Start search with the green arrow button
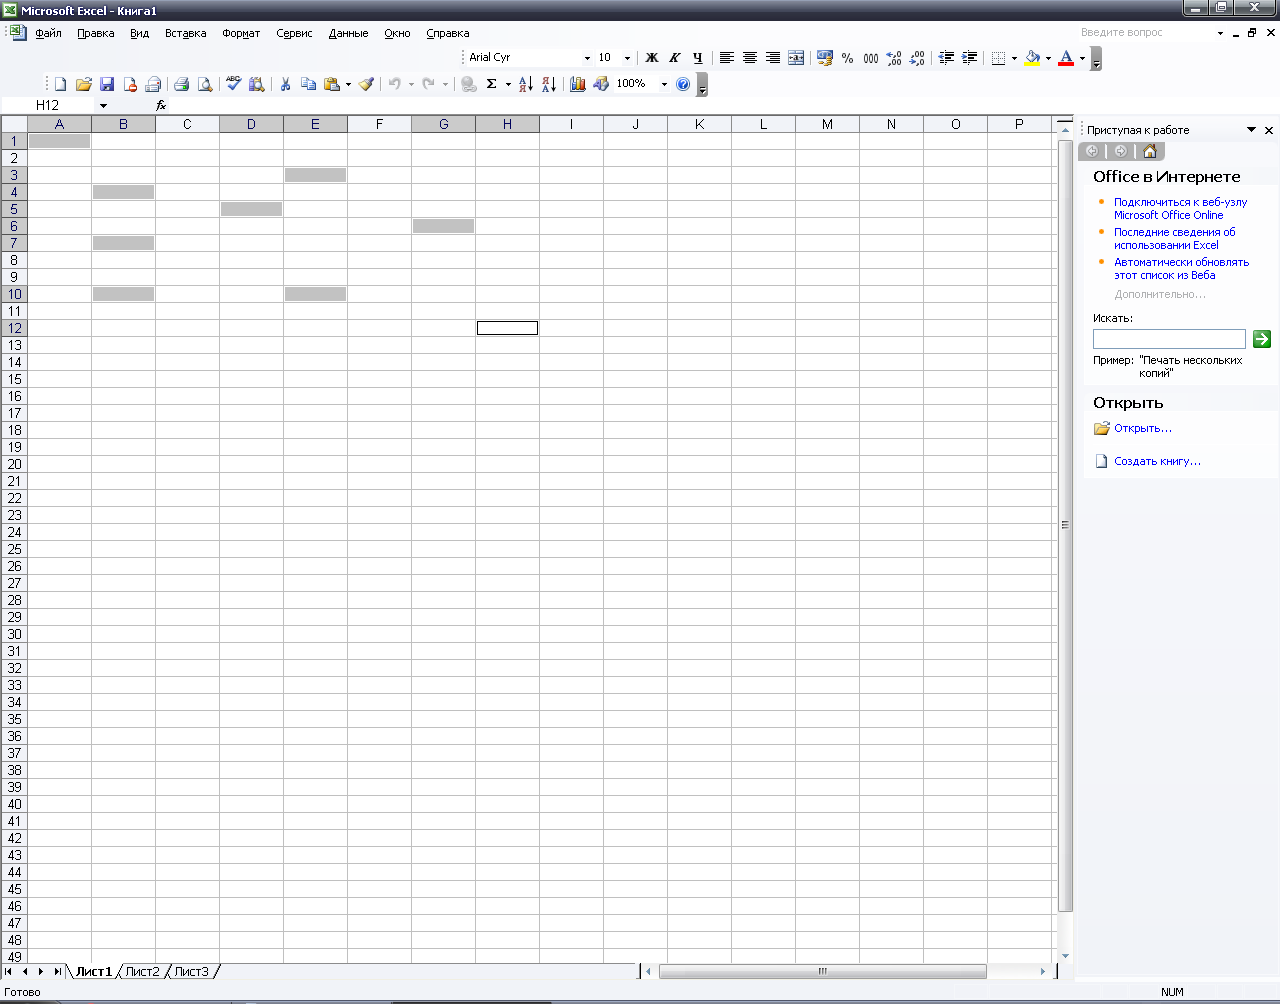The image size is (1280, 1004). (1262, 339)
